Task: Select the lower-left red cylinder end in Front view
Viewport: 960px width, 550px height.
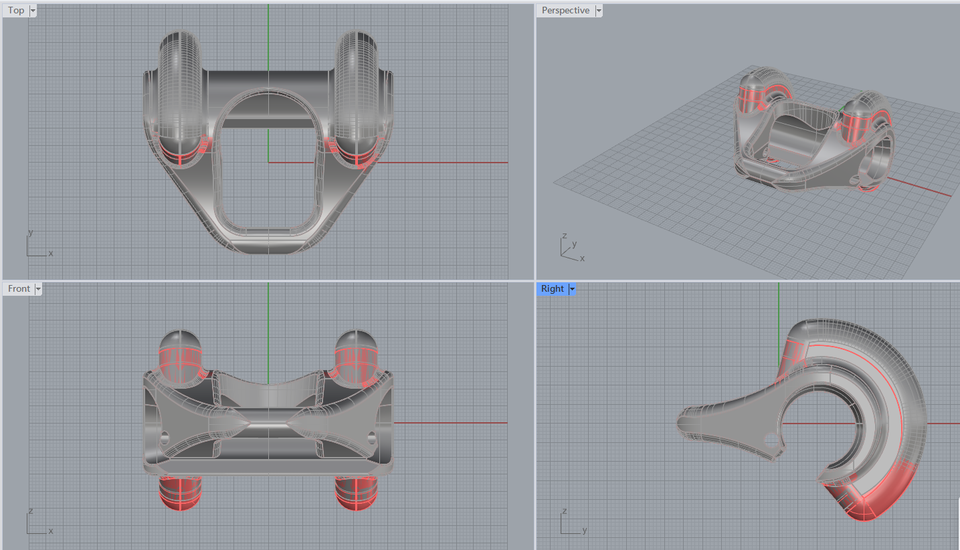Action: (x=180, y=494)
